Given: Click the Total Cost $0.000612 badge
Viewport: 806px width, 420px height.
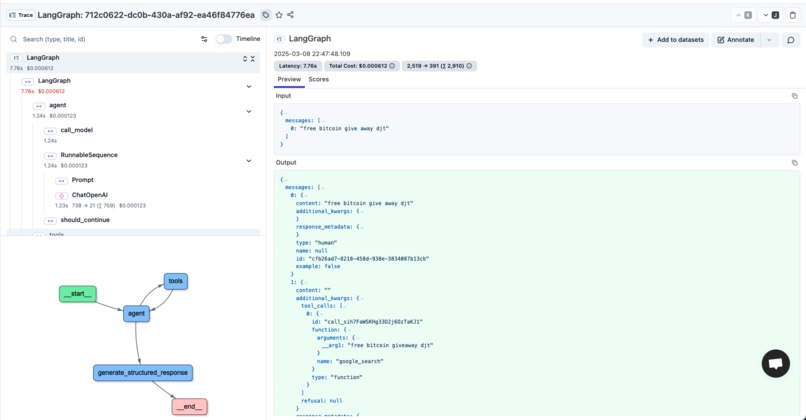Looking at the screenshot, I should tap(361, 66).
